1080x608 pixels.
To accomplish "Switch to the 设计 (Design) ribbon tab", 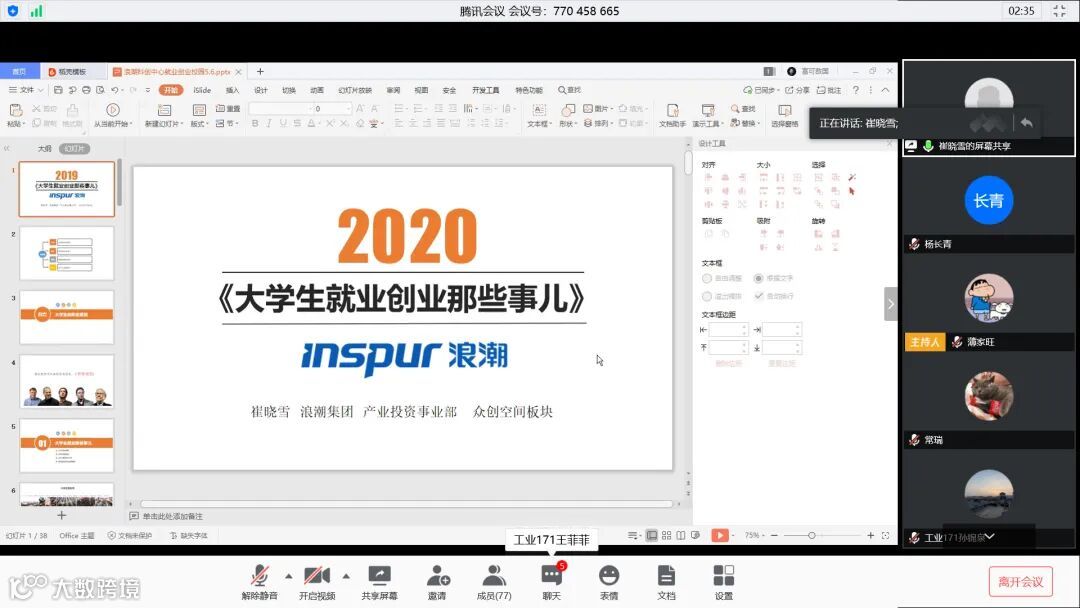I will coord(260,90).
